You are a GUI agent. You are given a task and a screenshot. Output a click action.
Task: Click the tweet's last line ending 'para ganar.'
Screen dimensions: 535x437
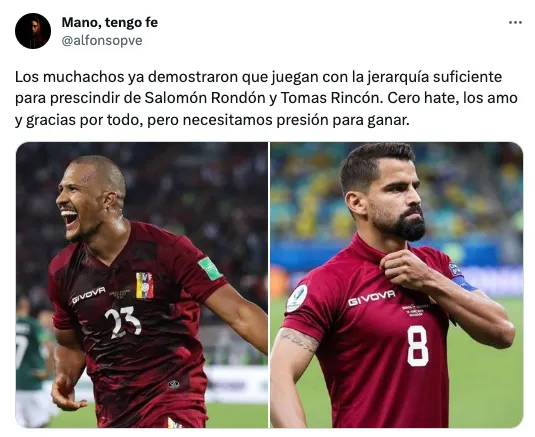coord(212,120)
